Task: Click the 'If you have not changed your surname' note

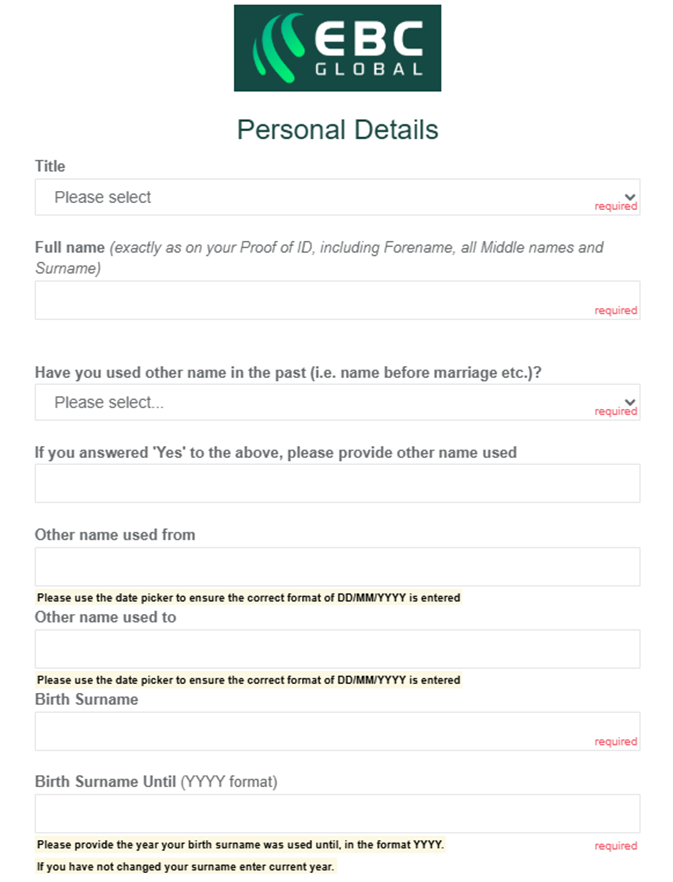Action: 185,866
